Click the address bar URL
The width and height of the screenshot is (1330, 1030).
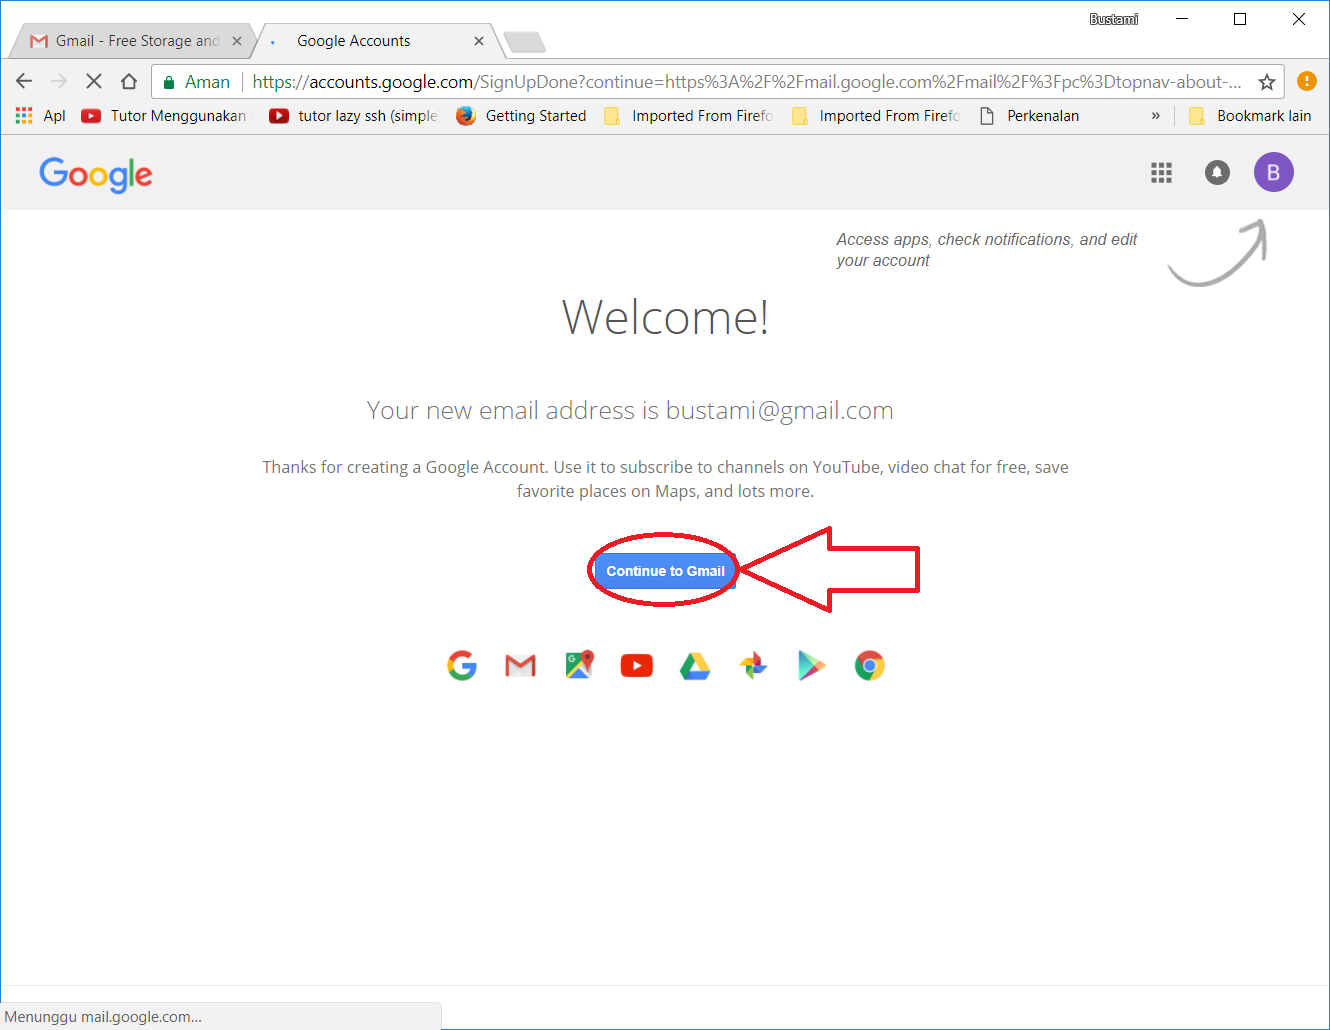pyautogui.click(x=746, y=82)
